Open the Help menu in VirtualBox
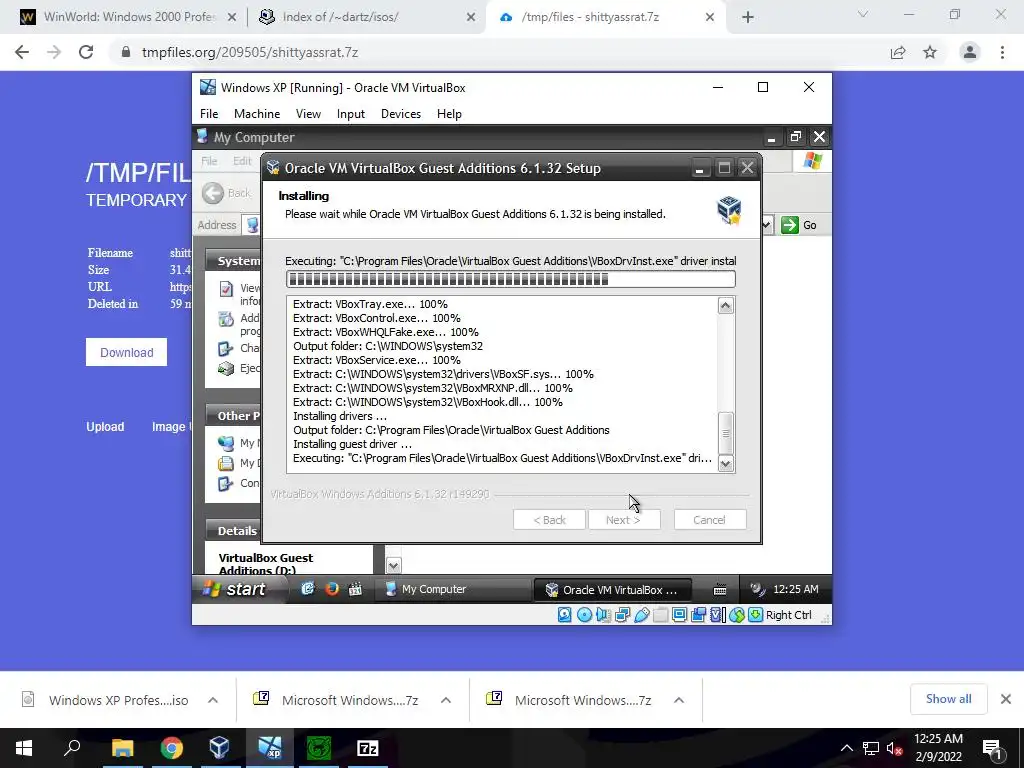 tap(449, 114)
